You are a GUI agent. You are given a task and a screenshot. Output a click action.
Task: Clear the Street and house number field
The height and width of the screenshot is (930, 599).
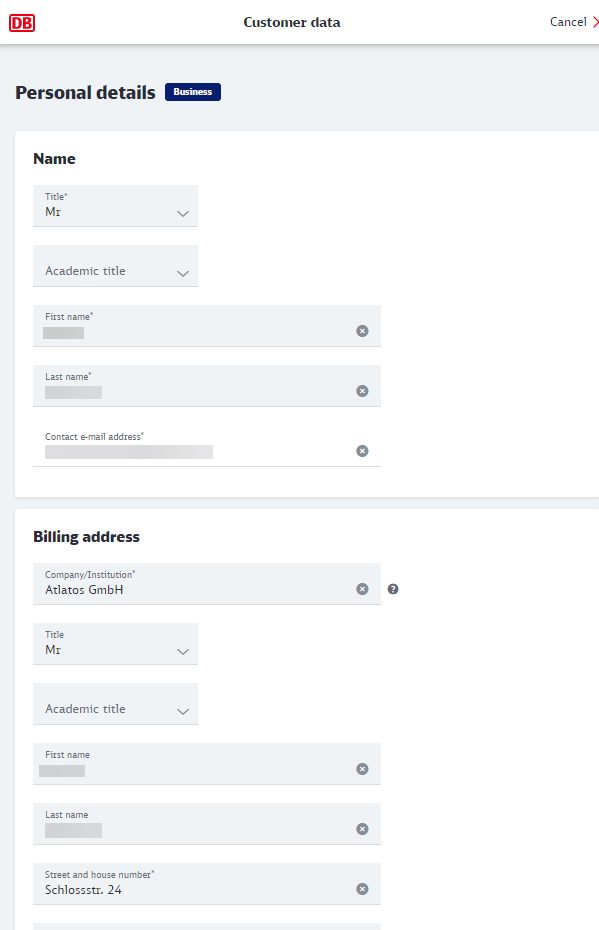(362, 888)
